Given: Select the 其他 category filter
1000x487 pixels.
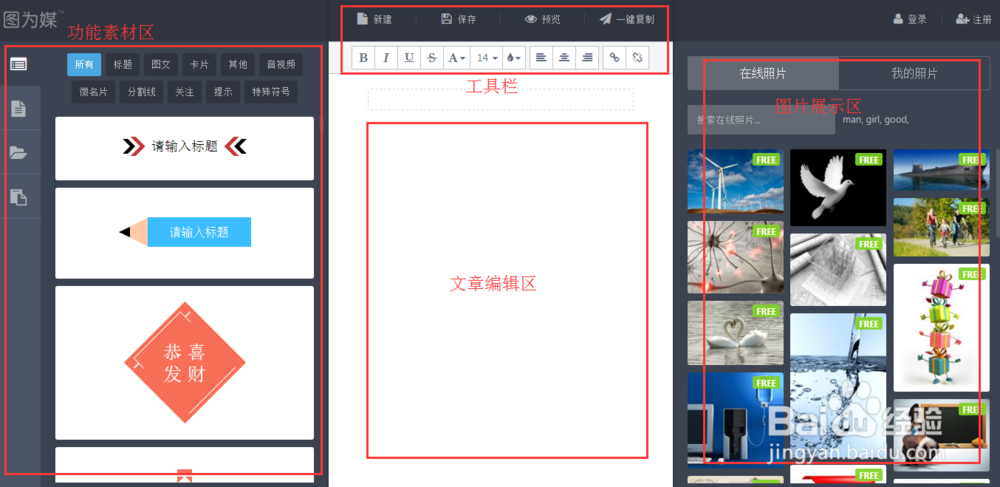Looking at the screenshot, I should [238, 64].
